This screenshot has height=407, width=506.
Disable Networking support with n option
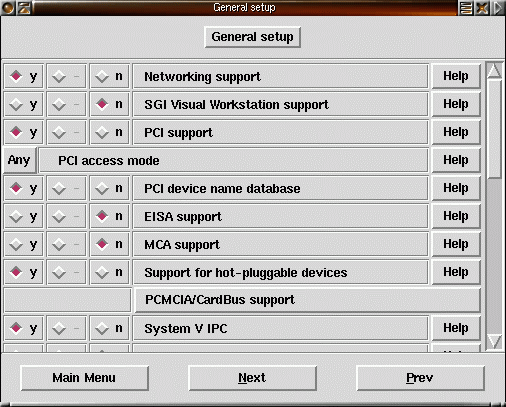coord(110,77)
